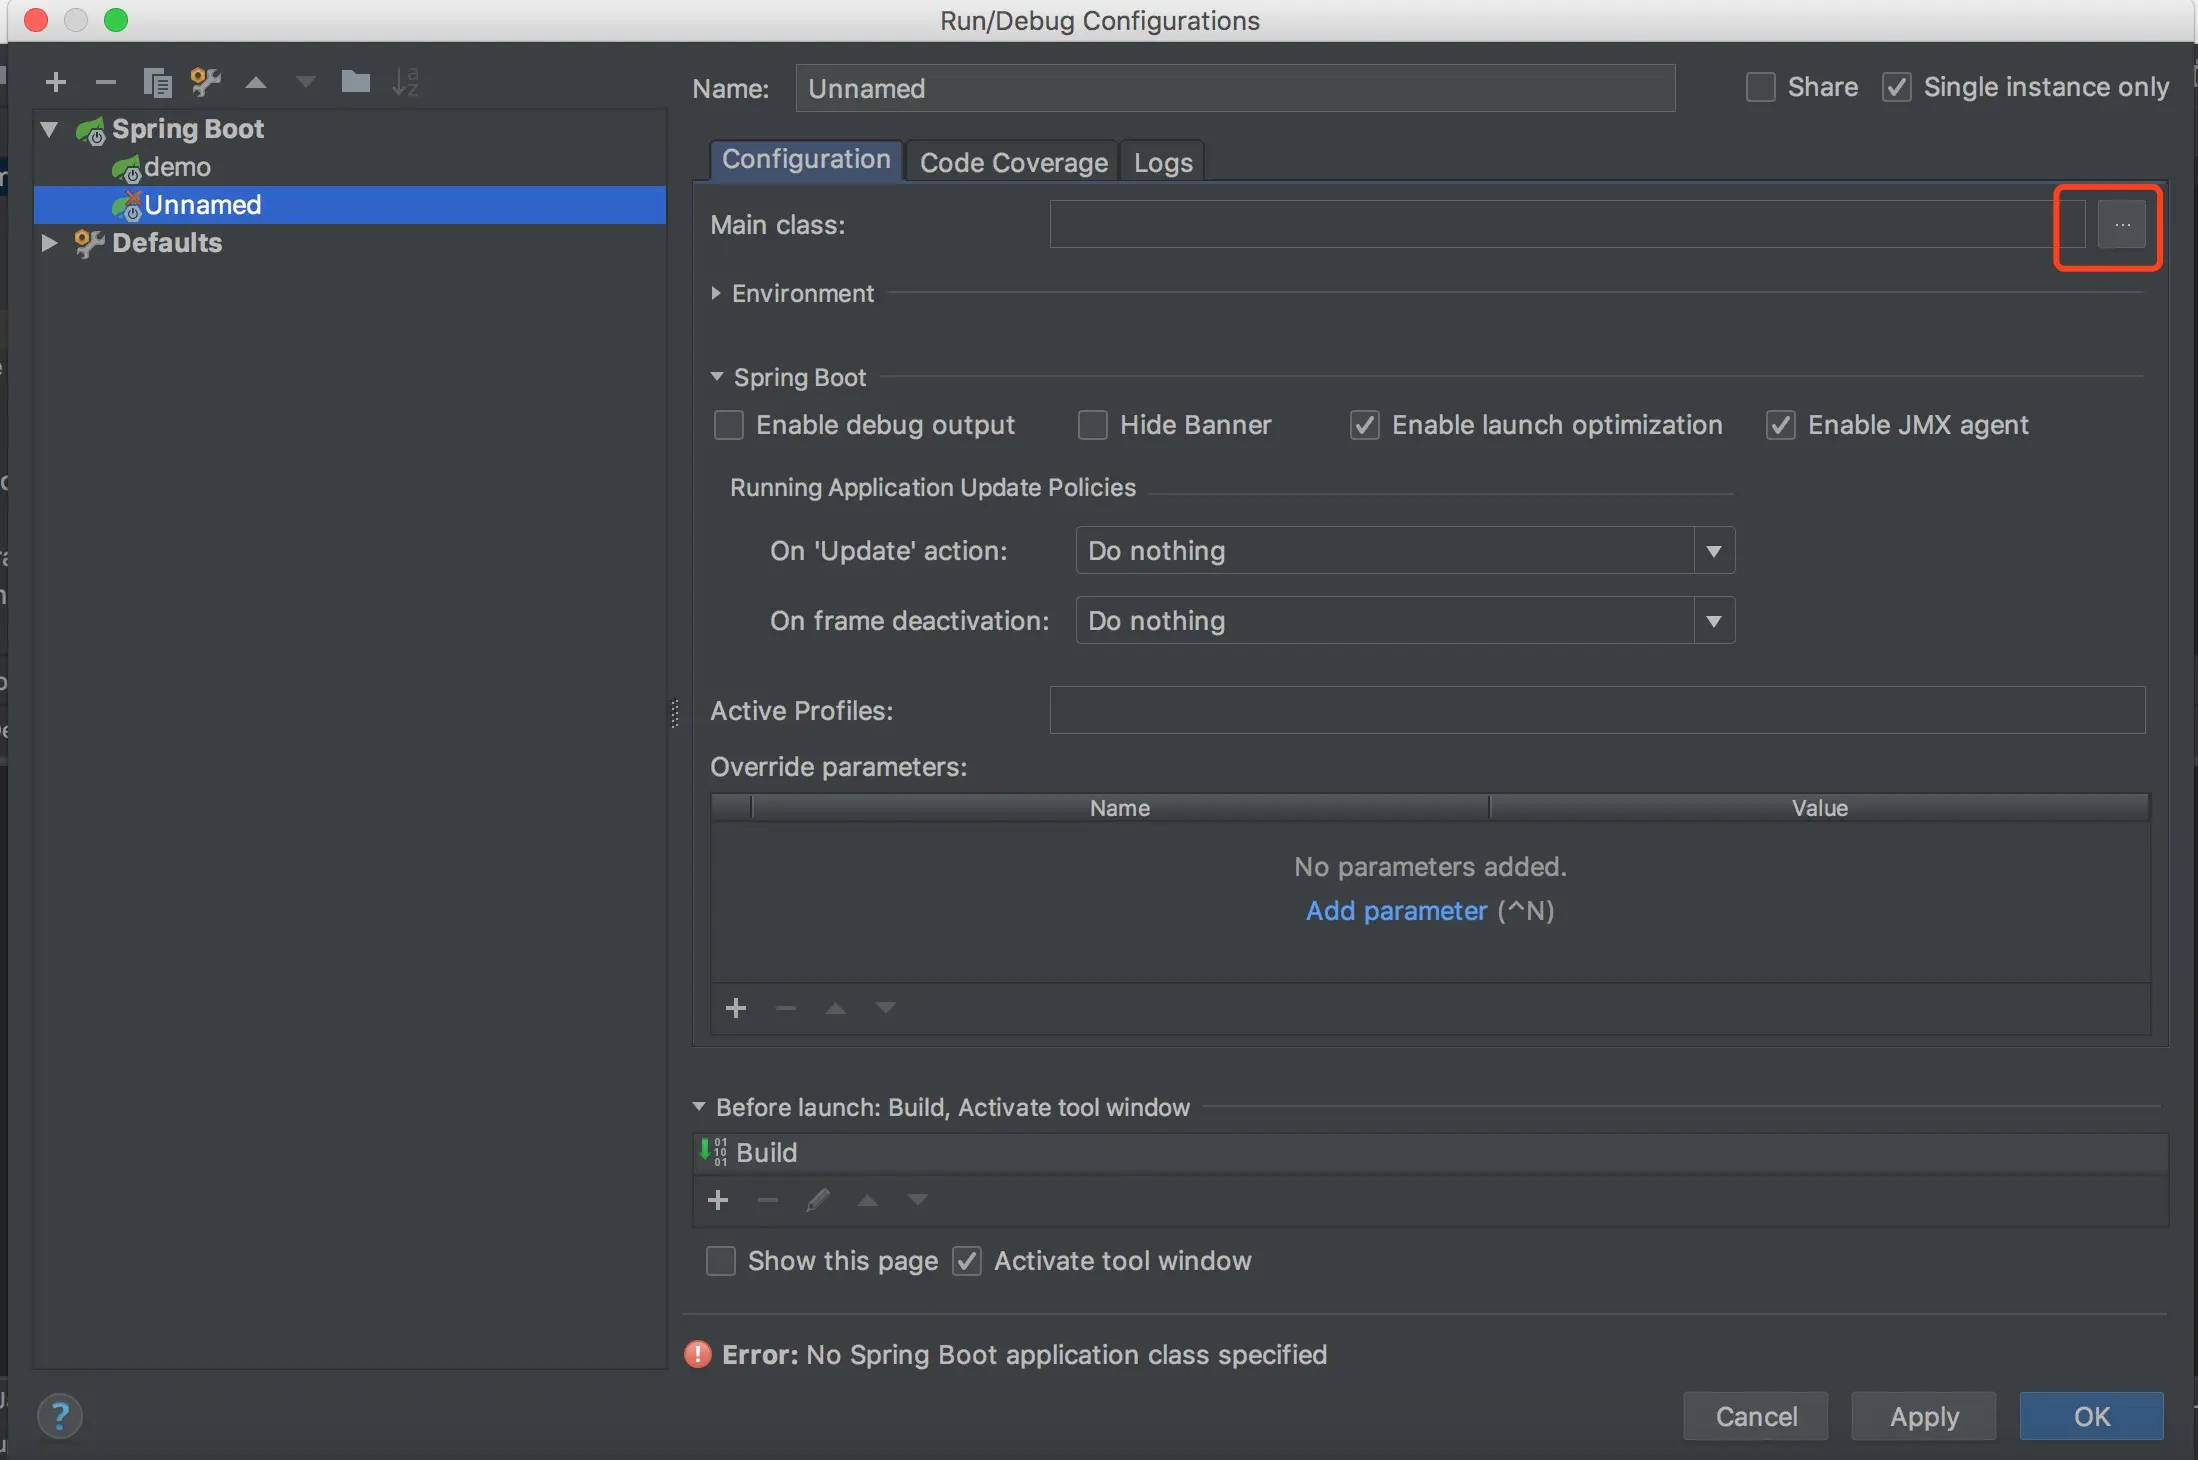Screen dimensions: 2198x1460
Task: Open main class browse ellipsis button
Action: (x=2121, y=225)
